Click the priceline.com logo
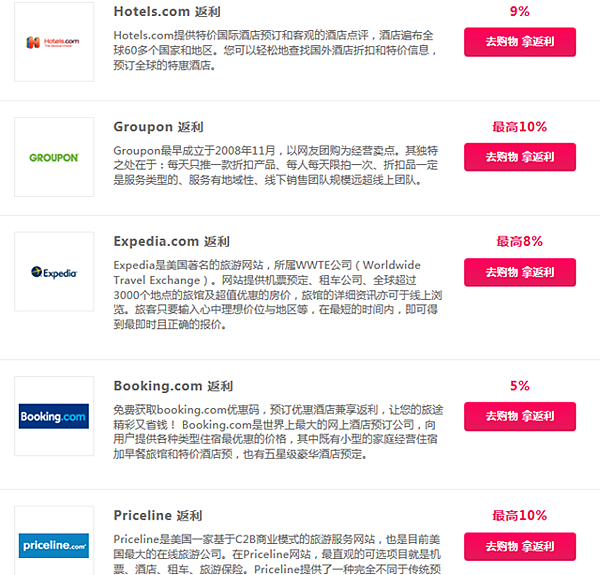This screenshot has width=600, height=575. point(54,546)
